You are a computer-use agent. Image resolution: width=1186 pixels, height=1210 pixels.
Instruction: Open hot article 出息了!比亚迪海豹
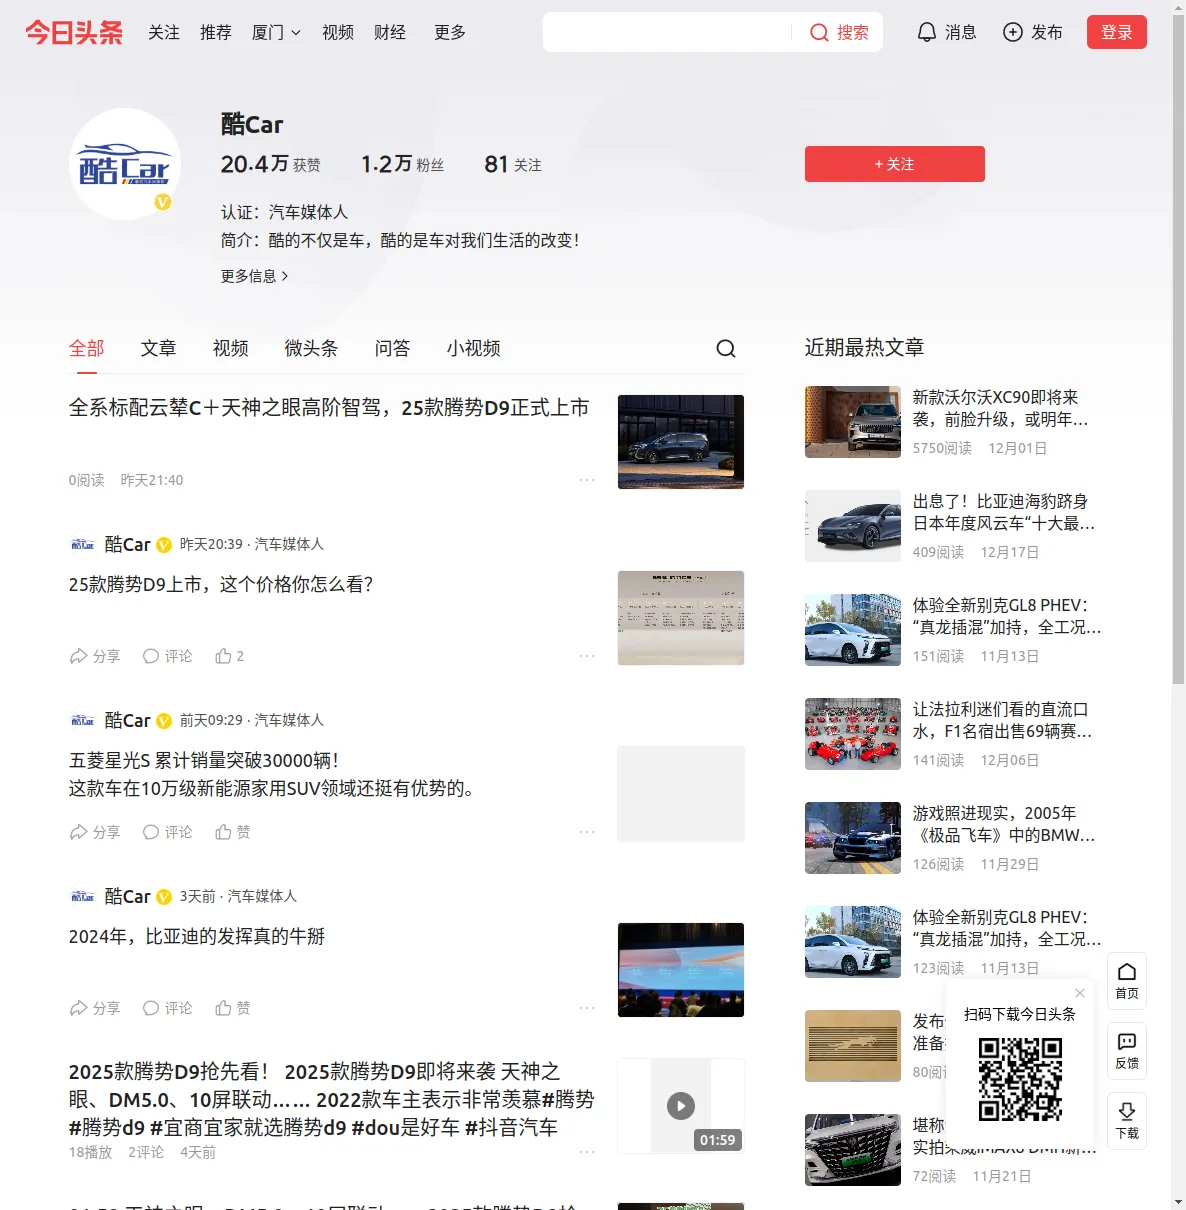pyautogui.click(x=1004, y=512)
